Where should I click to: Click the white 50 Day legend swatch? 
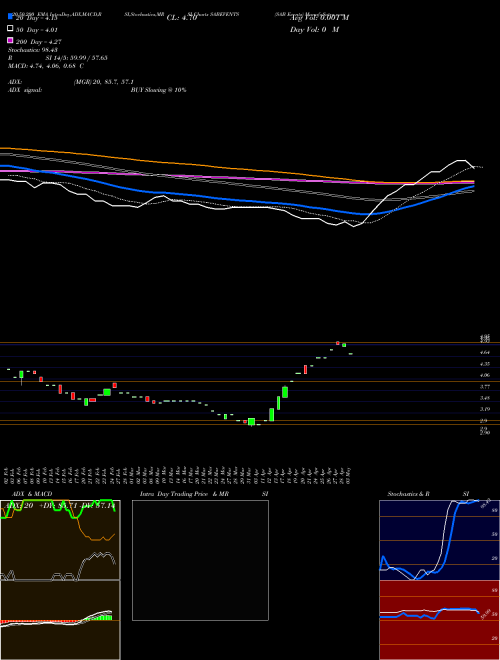tap(10, 29)
